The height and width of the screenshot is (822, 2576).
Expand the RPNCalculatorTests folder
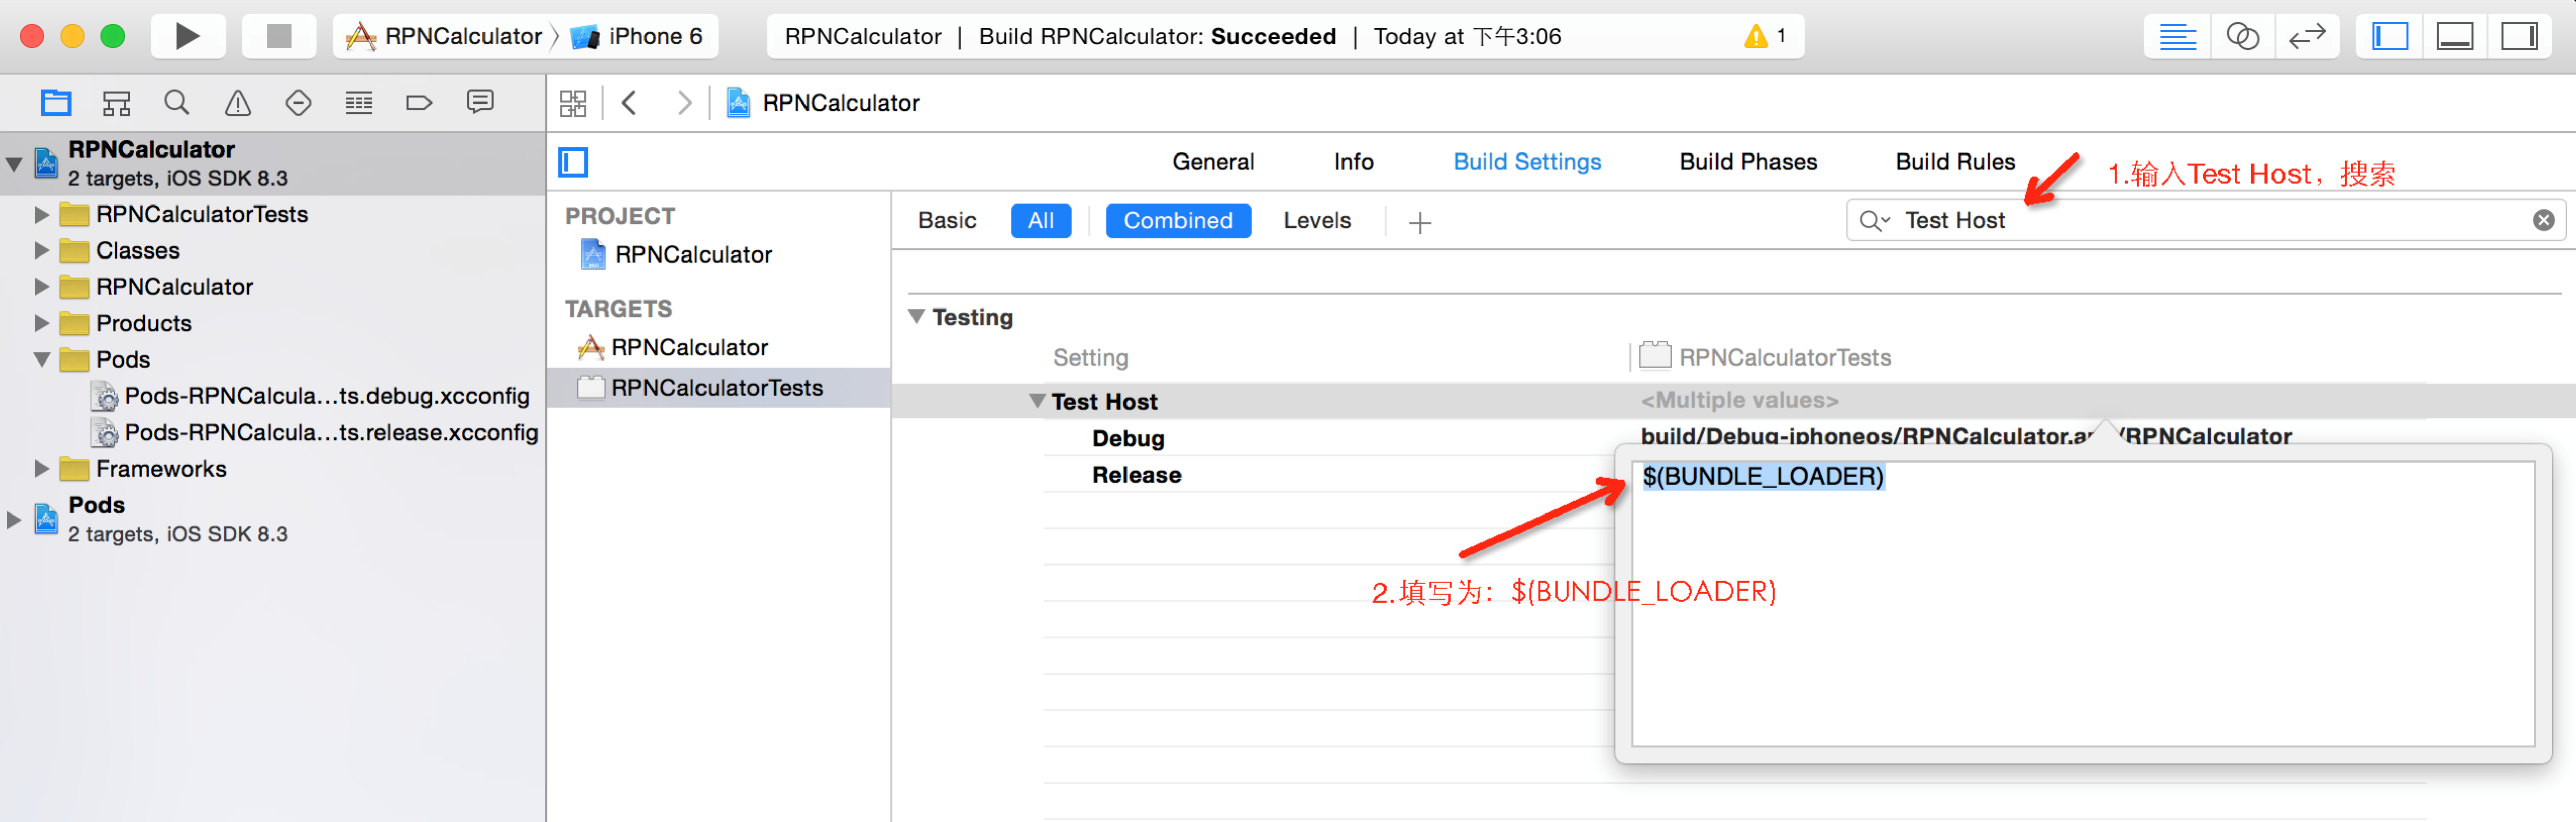[42, 214]
